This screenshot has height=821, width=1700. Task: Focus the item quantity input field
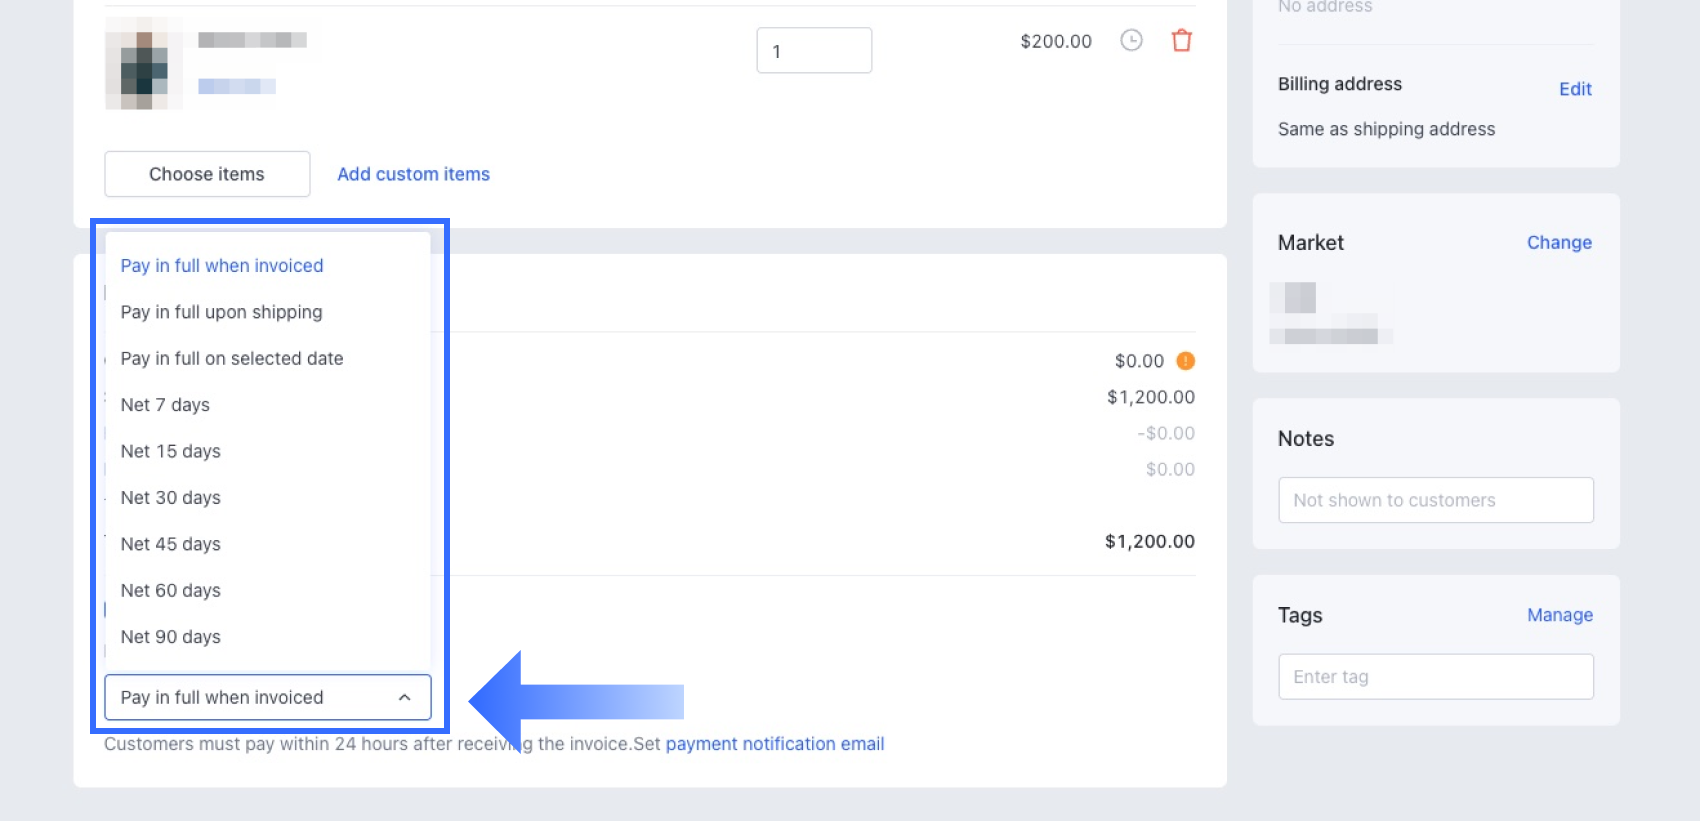tap(814, 51)
